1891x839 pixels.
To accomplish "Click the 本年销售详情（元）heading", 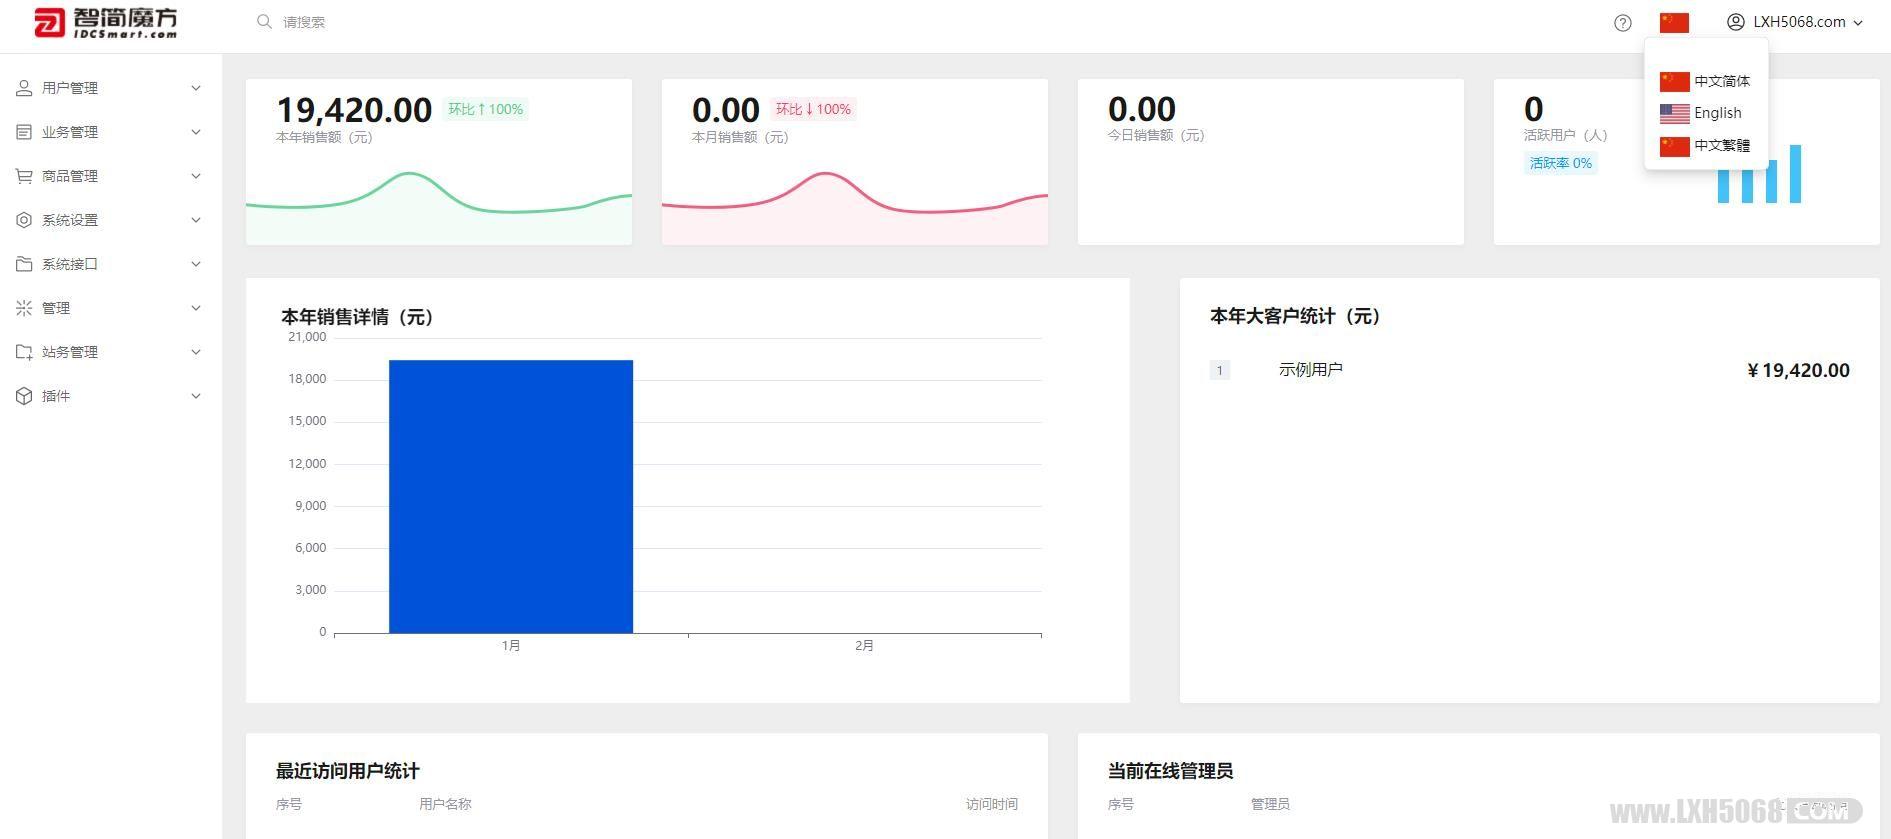I will pyautogui.click(x=357, y=317).
